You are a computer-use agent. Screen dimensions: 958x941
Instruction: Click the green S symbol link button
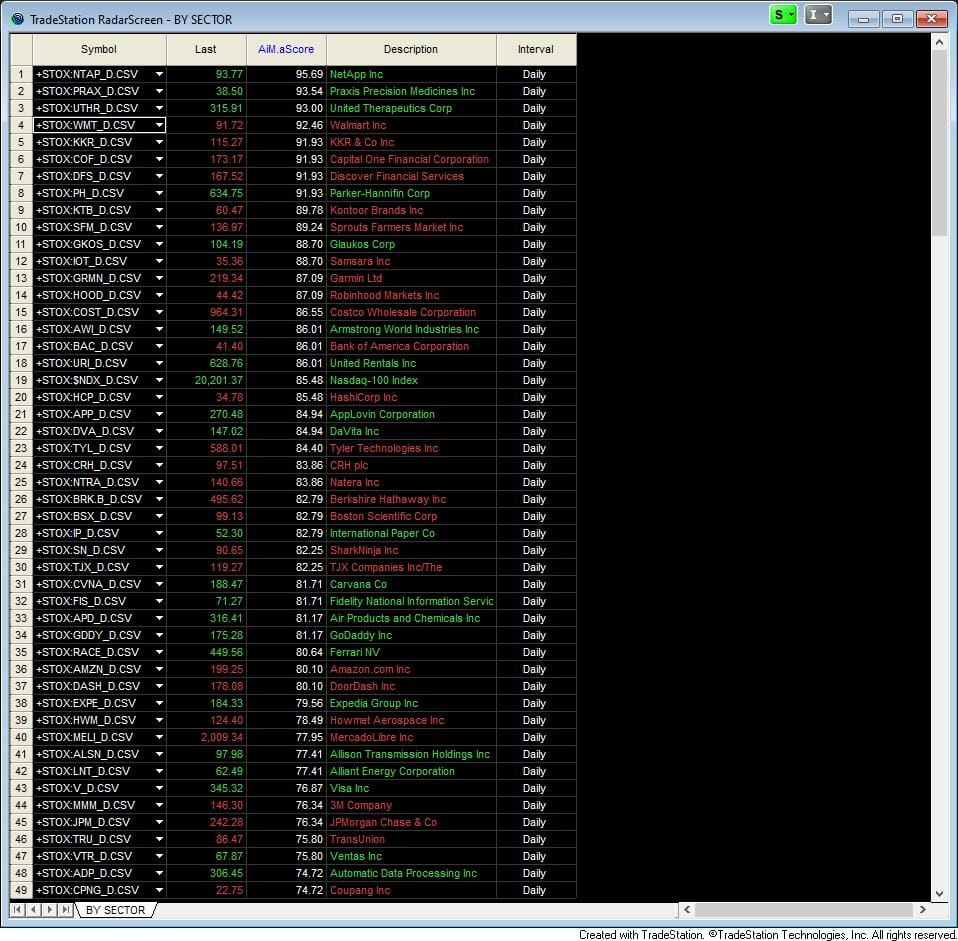(783, 15)
